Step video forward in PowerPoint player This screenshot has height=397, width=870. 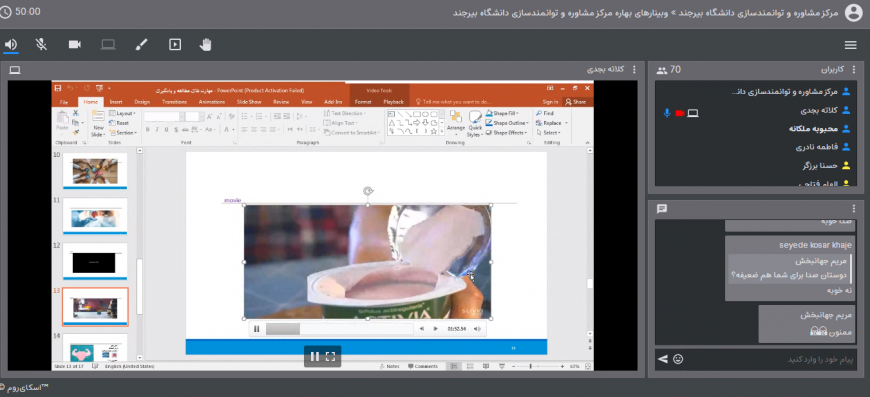pyautogui.click(x=436, y=329)
